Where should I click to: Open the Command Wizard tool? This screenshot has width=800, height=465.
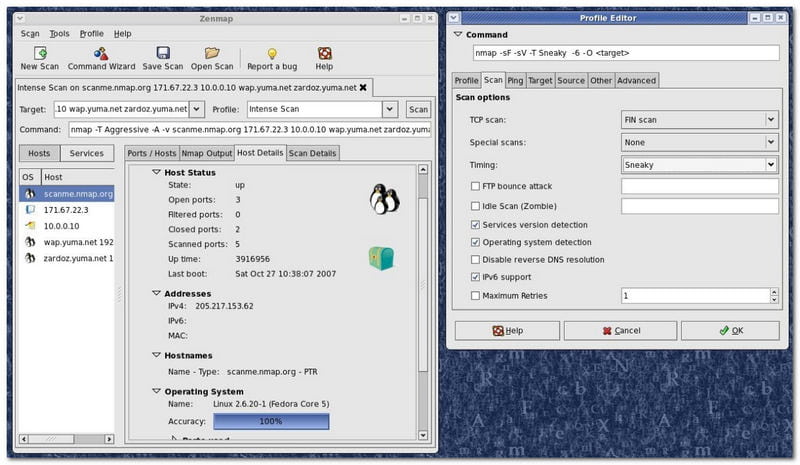point(101,58)
